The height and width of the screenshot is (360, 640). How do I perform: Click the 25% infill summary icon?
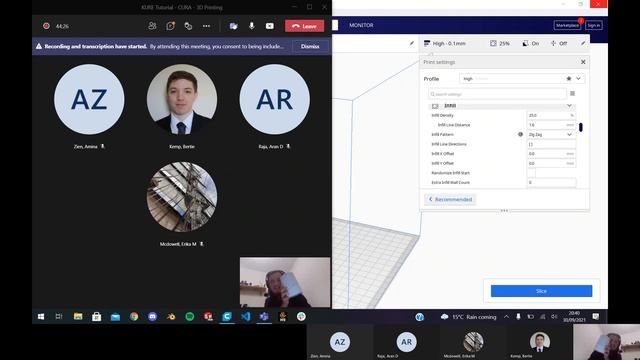500,43
